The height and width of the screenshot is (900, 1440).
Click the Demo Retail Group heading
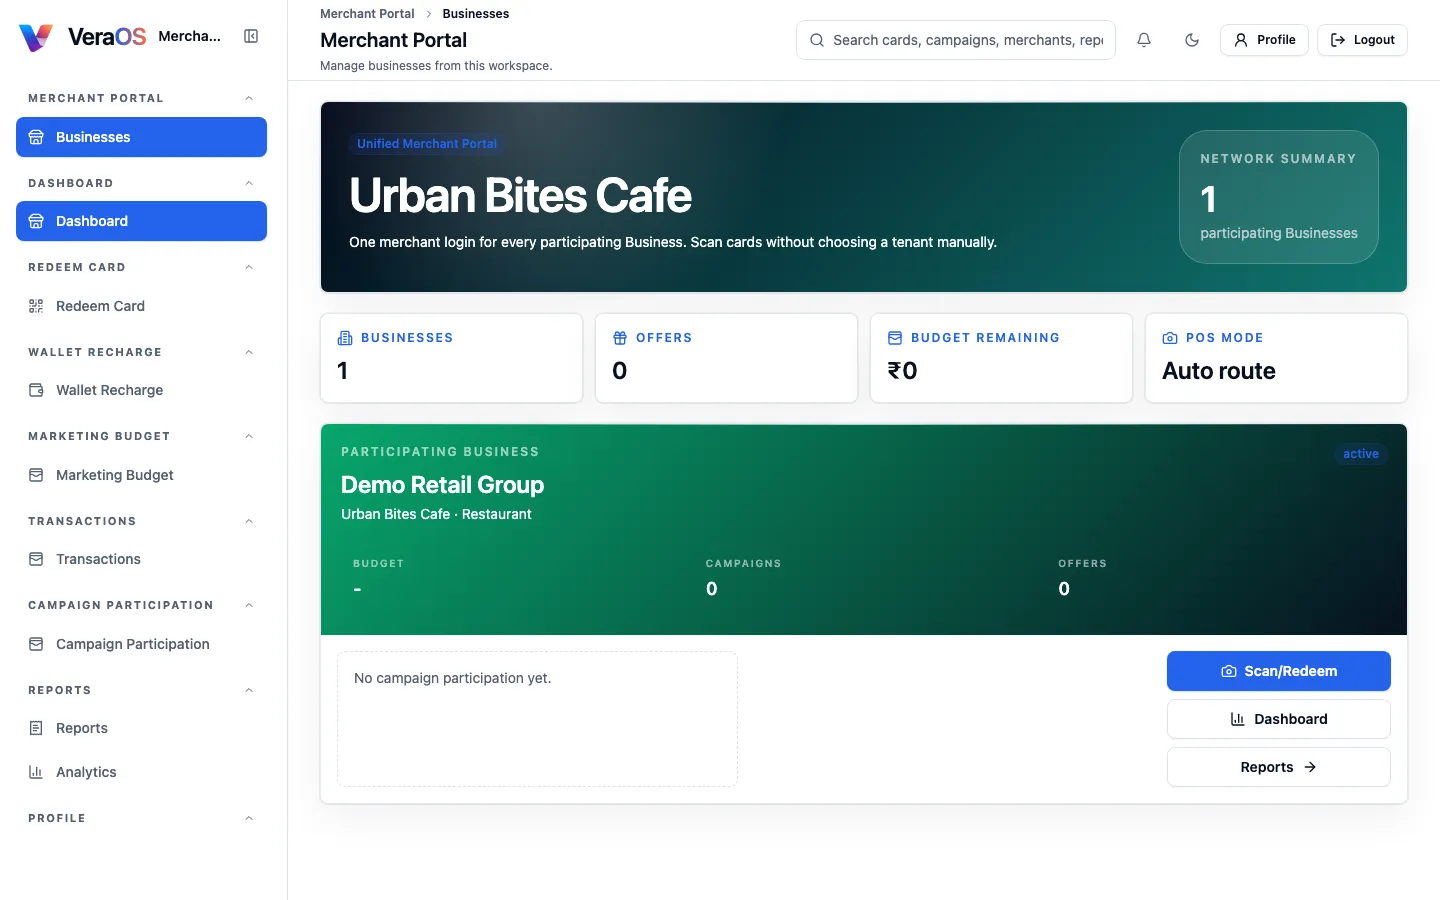[443, 485]
